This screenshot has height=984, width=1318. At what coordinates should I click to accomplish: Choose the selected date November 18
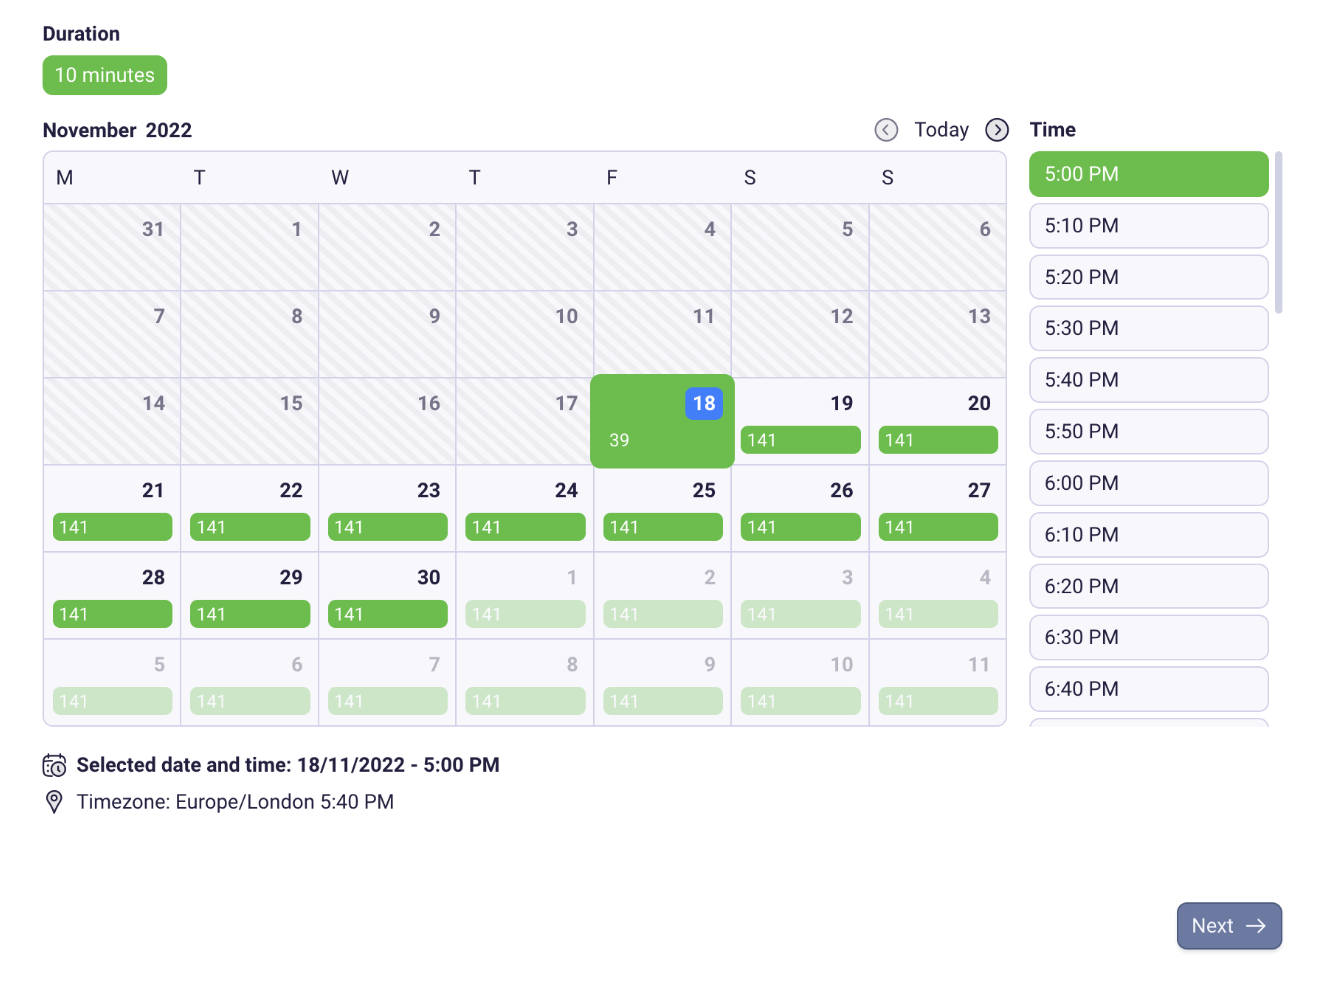[662, 421]
